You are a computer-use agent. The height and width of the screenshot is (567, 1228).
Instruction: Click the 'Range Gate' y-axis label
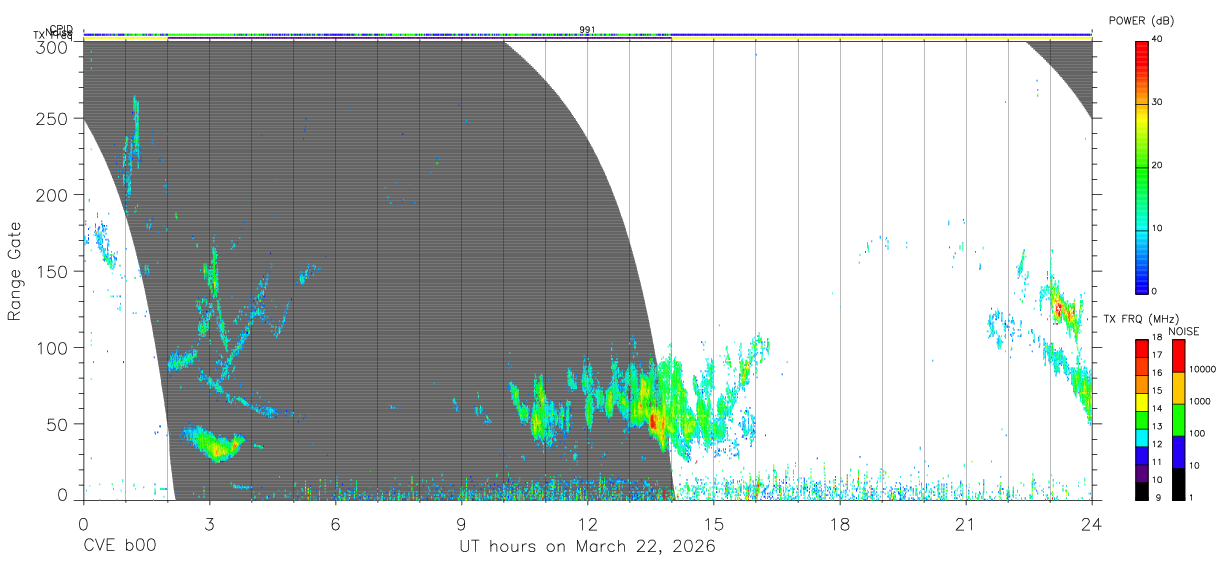(15, 271)
